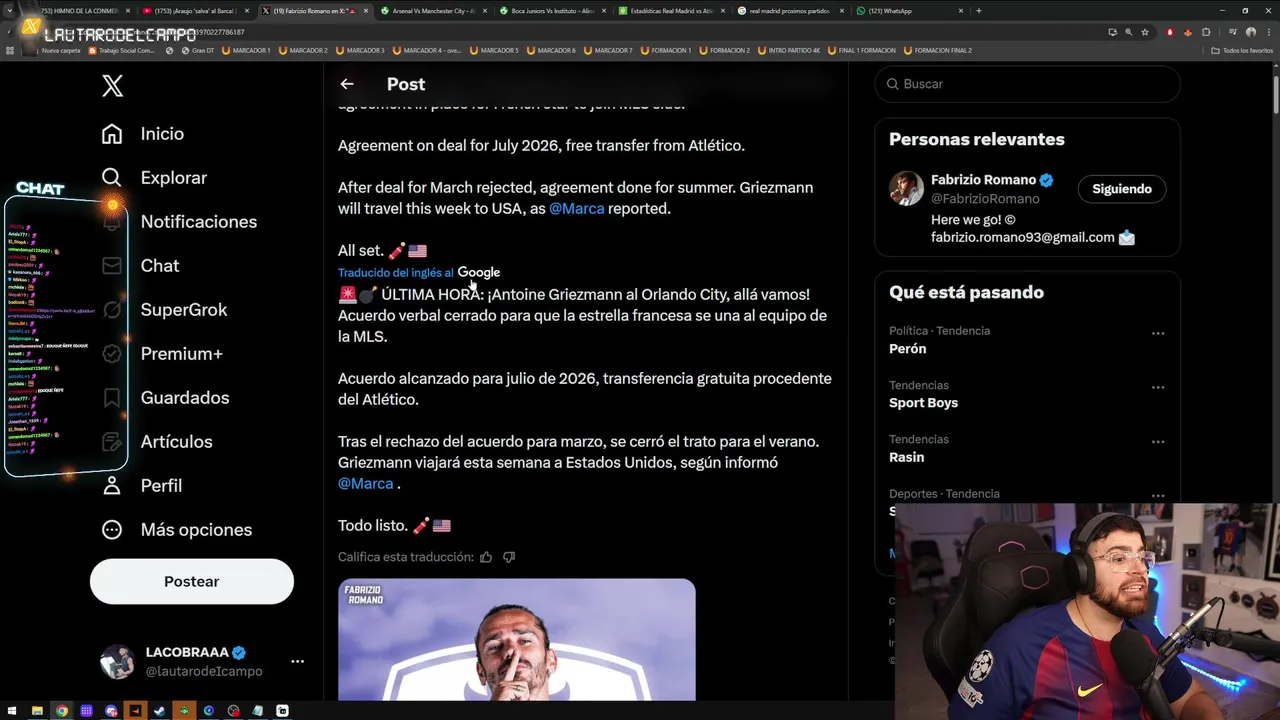Open the @Marca mention in the Spanish translation
This screenshot has width=1280, height=720.
(x=365, y=484)
